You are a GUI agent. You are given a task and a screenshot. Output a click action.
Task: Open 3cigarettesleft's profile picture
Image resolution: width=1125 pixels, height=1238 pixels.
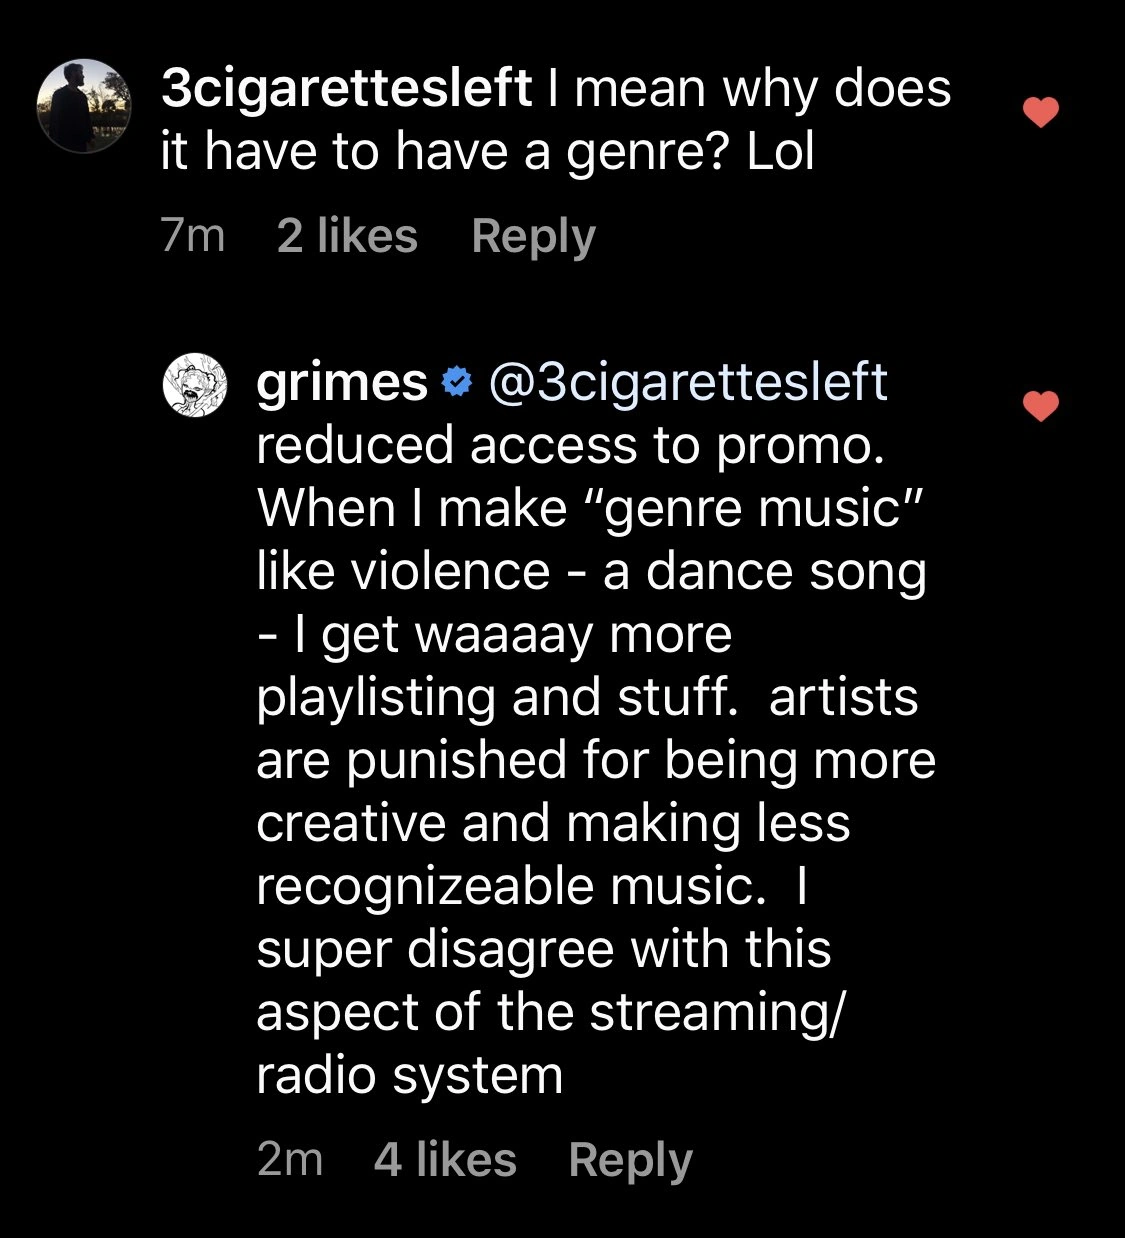point(85,104)
